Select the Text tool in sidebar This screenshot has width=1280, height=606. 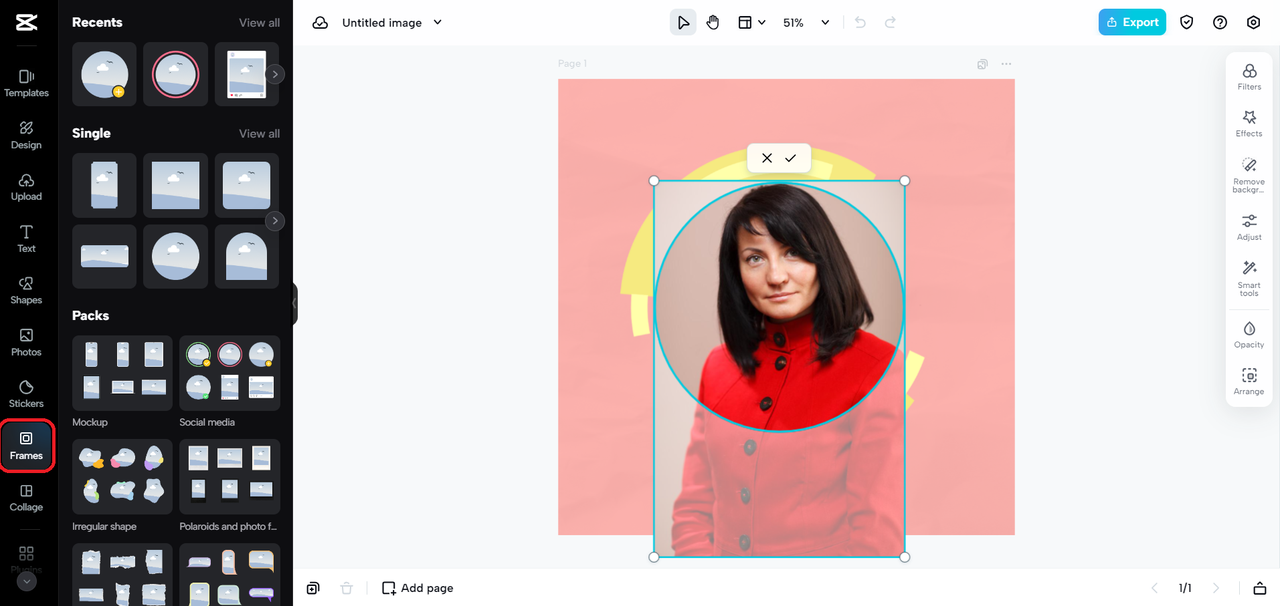click(x=26, y=239)
